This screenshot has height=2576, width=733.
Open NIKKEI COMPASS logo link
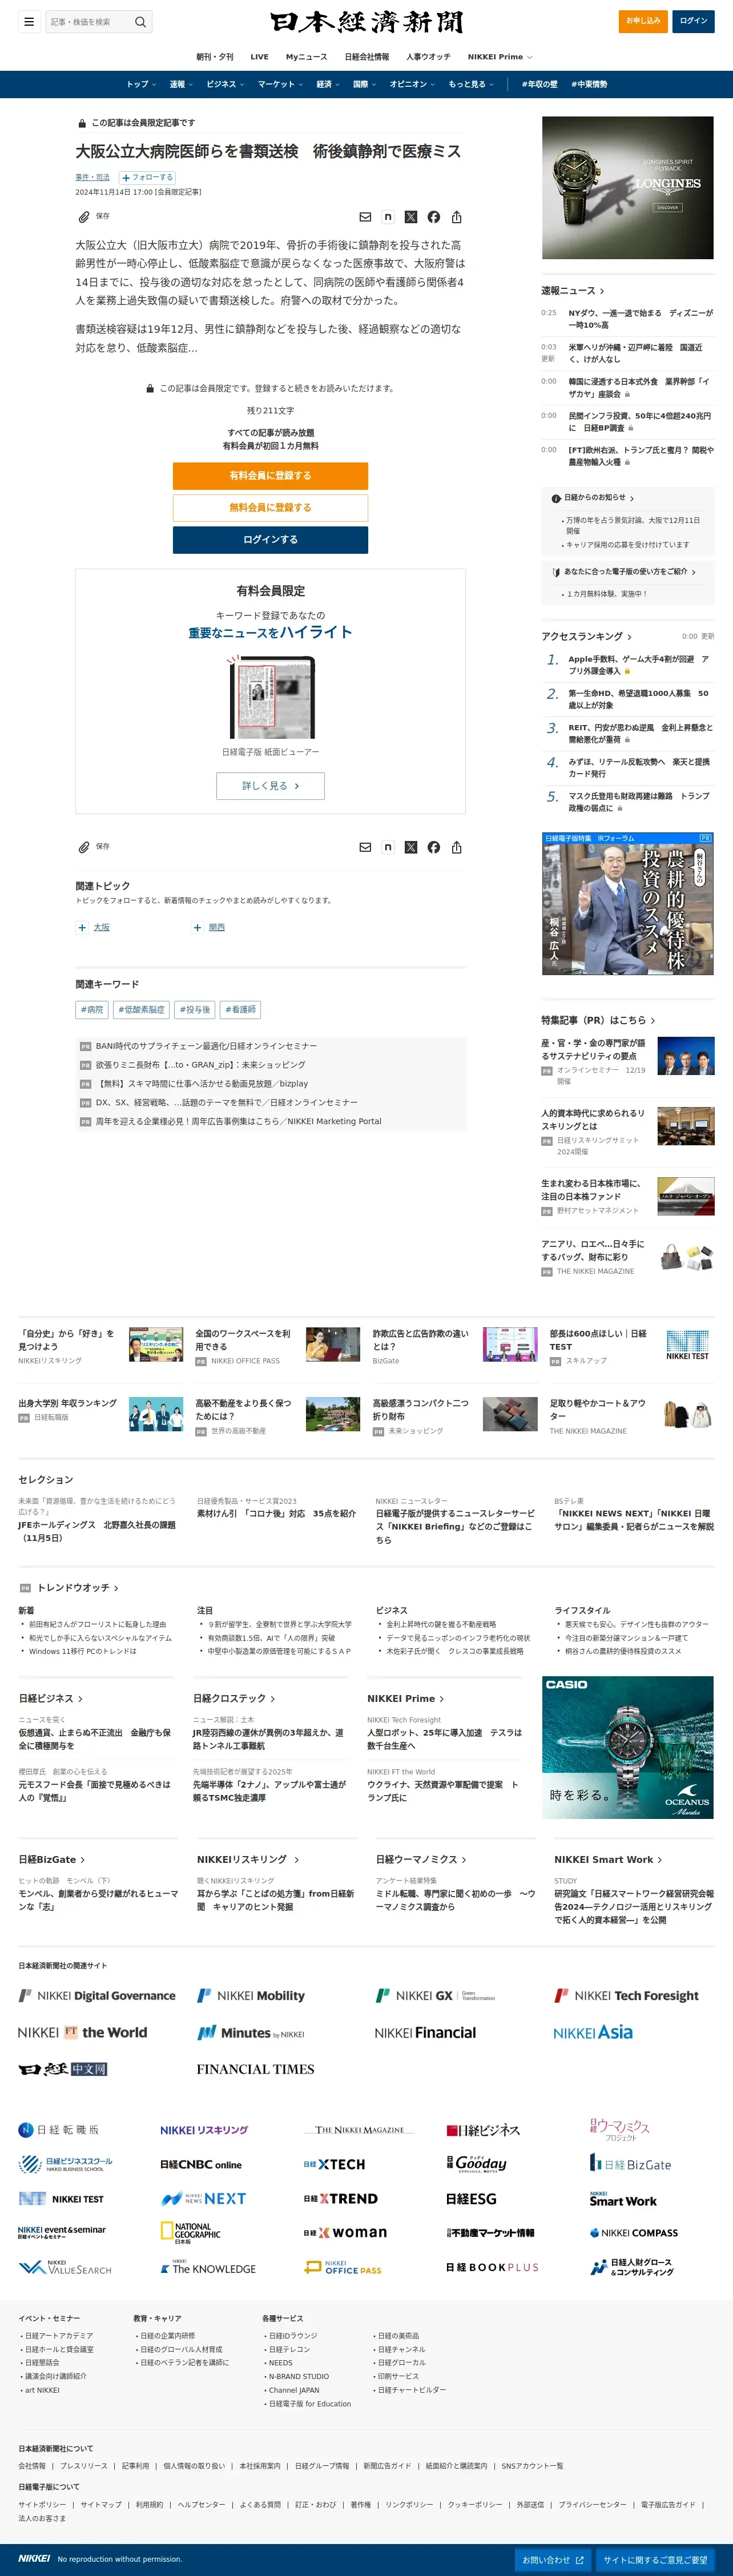click(634, 2233)
